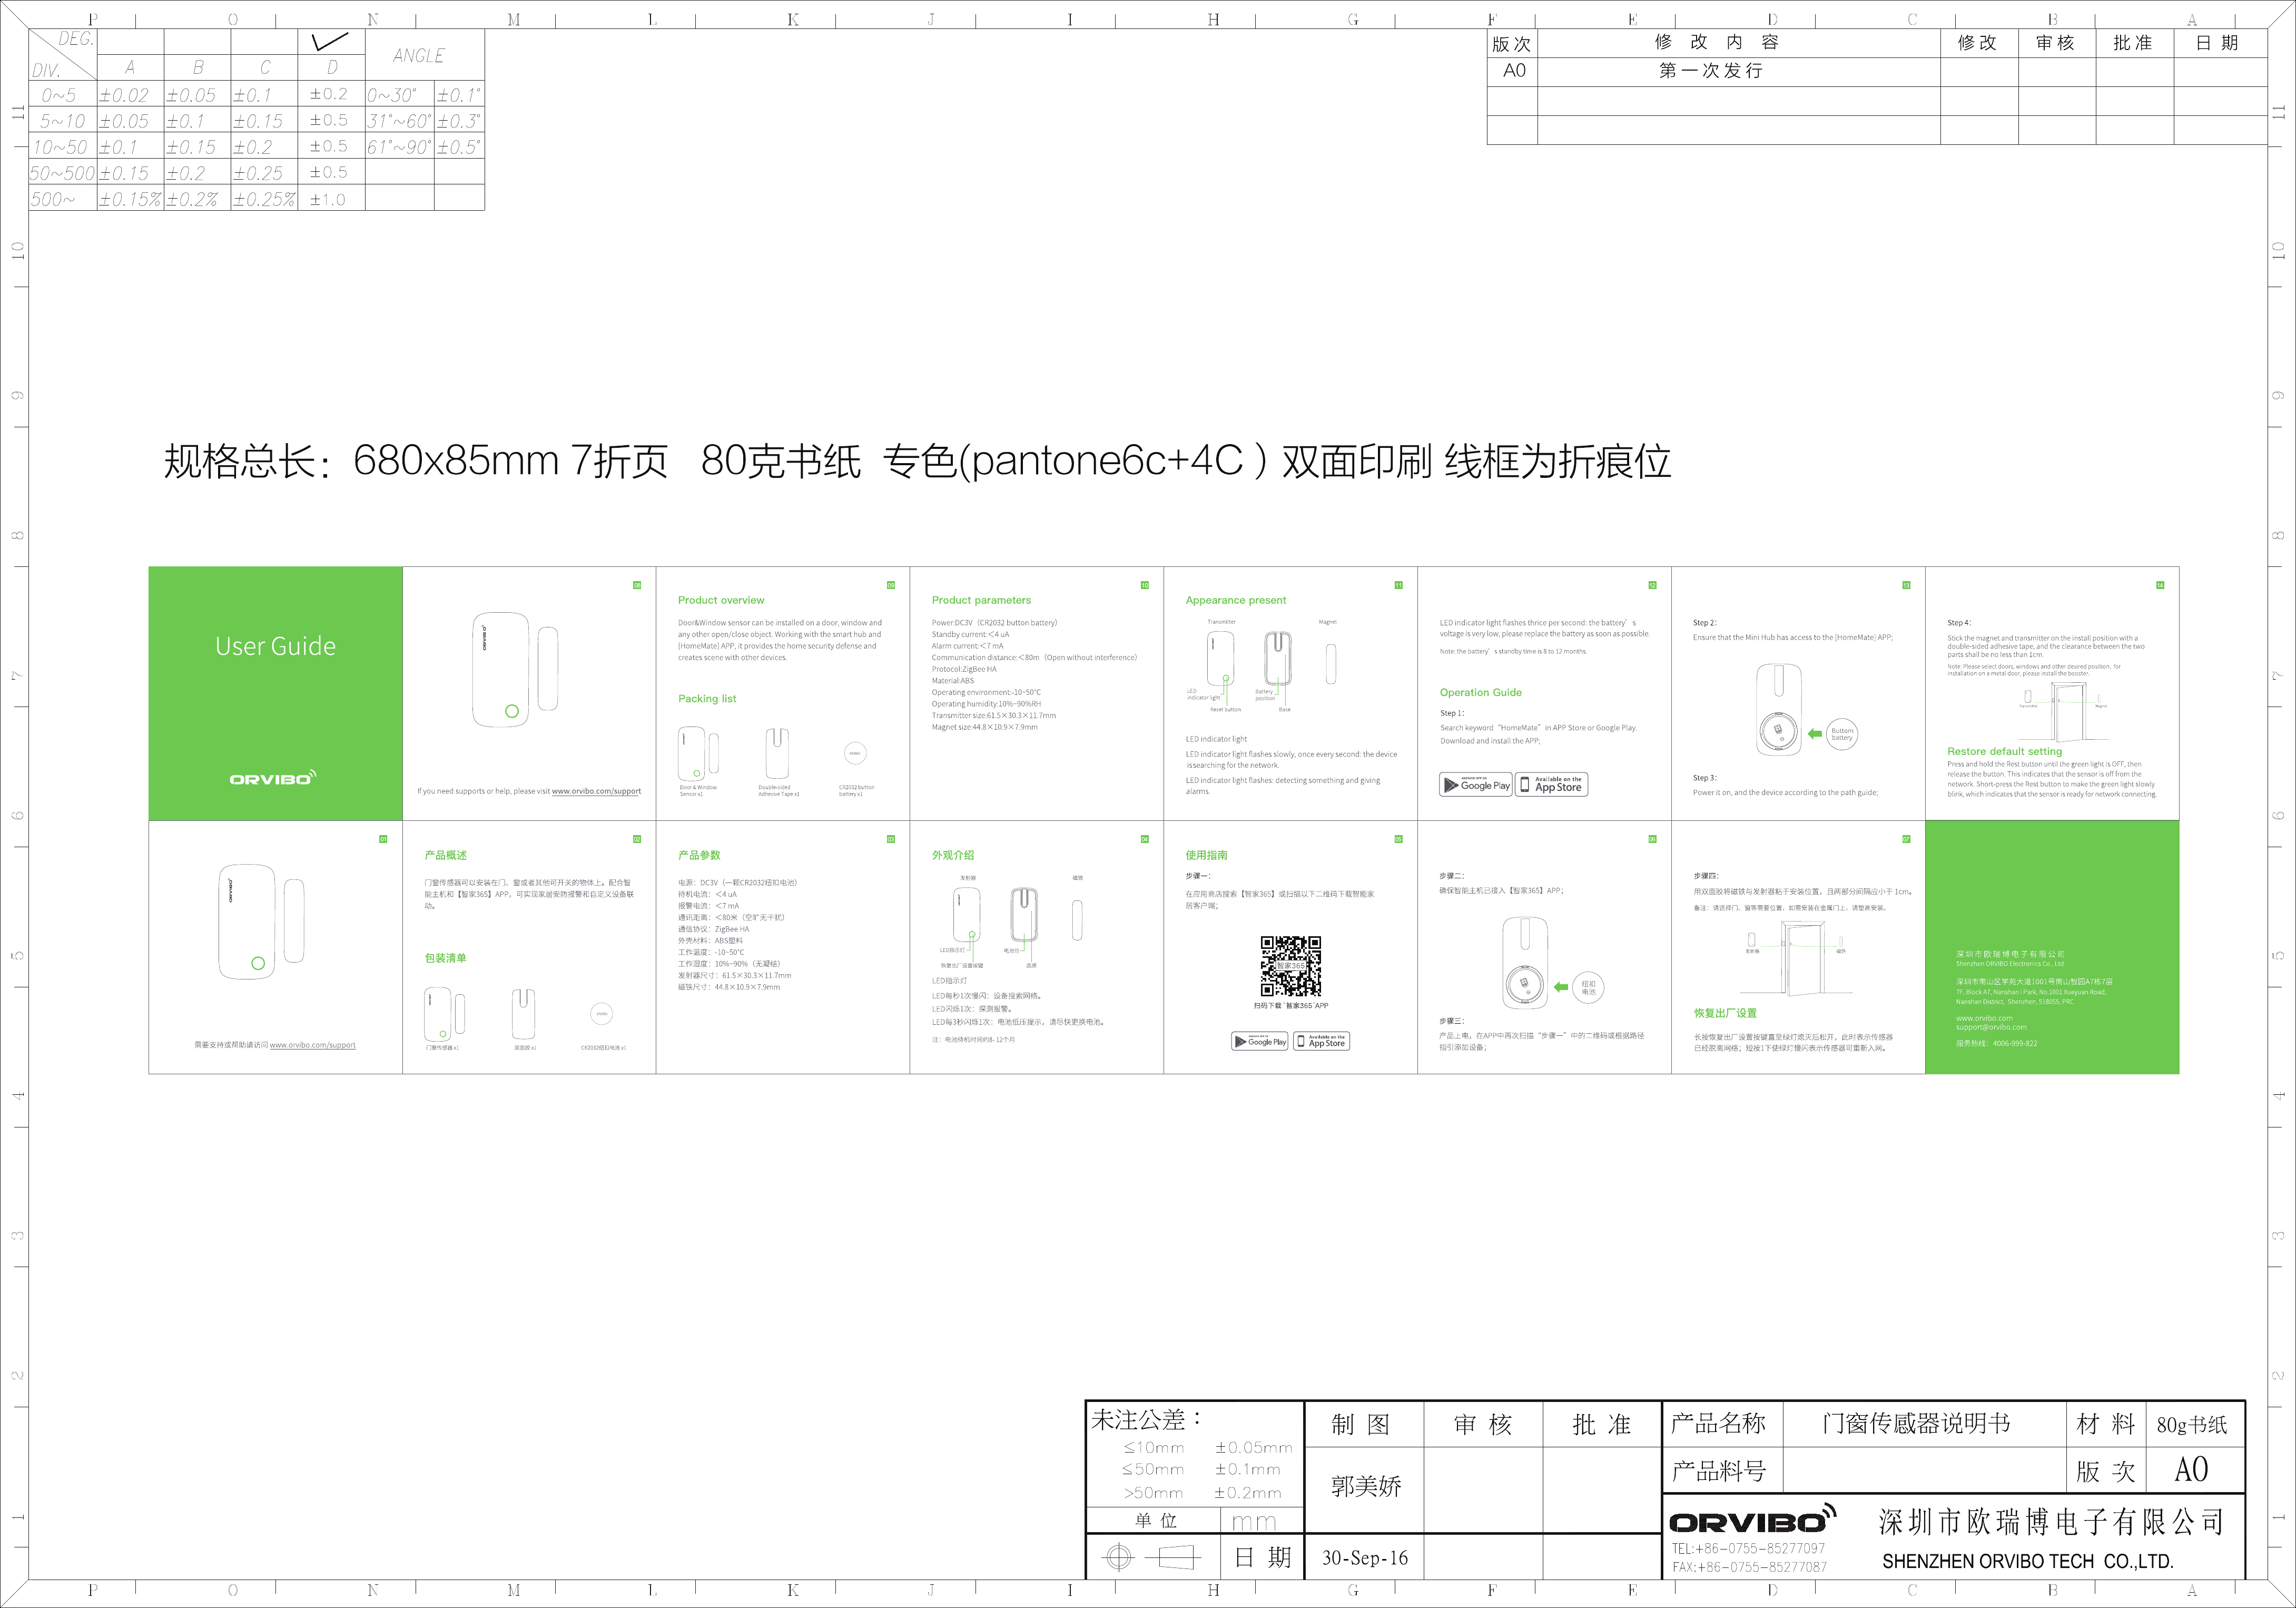The width and height of the screenshot is (2296, 1608).
Task: Click the ORVIBO logo on green User Guide cover
Action: pos(273,778)
